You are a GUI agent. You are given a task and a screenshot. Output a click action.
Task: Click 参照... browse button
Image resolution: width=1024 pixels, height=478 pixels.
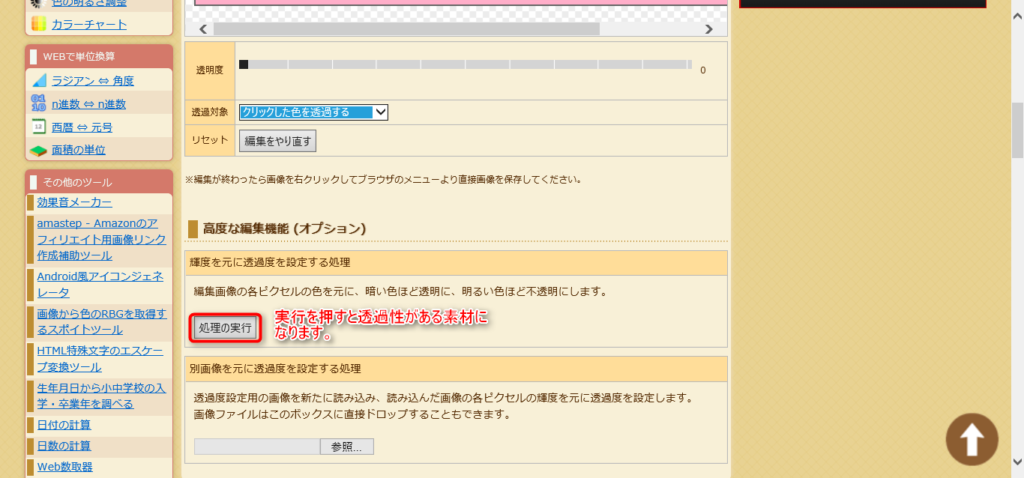347,447
